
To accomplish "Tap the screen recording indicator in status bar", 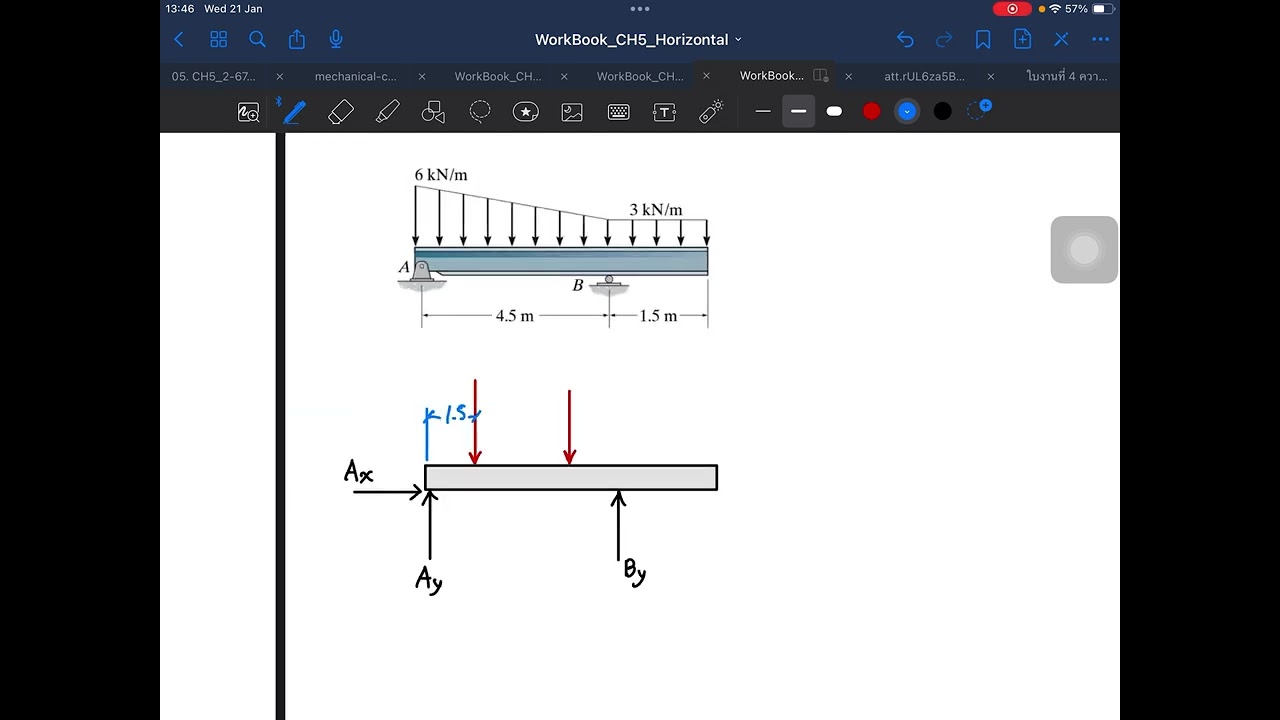I will coord(1012,9).
